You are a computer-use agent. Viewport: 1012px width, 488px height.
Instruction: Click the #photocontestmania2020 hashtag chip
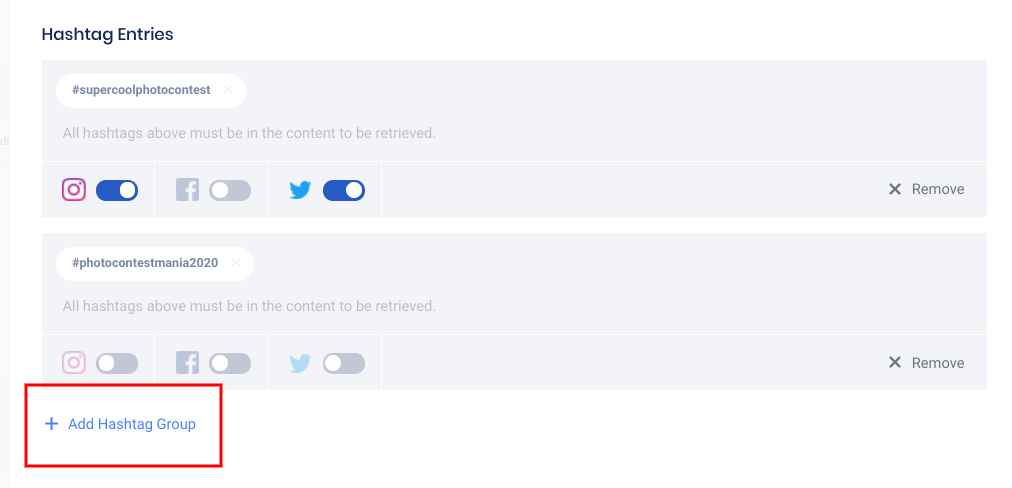tap(145, 263)
